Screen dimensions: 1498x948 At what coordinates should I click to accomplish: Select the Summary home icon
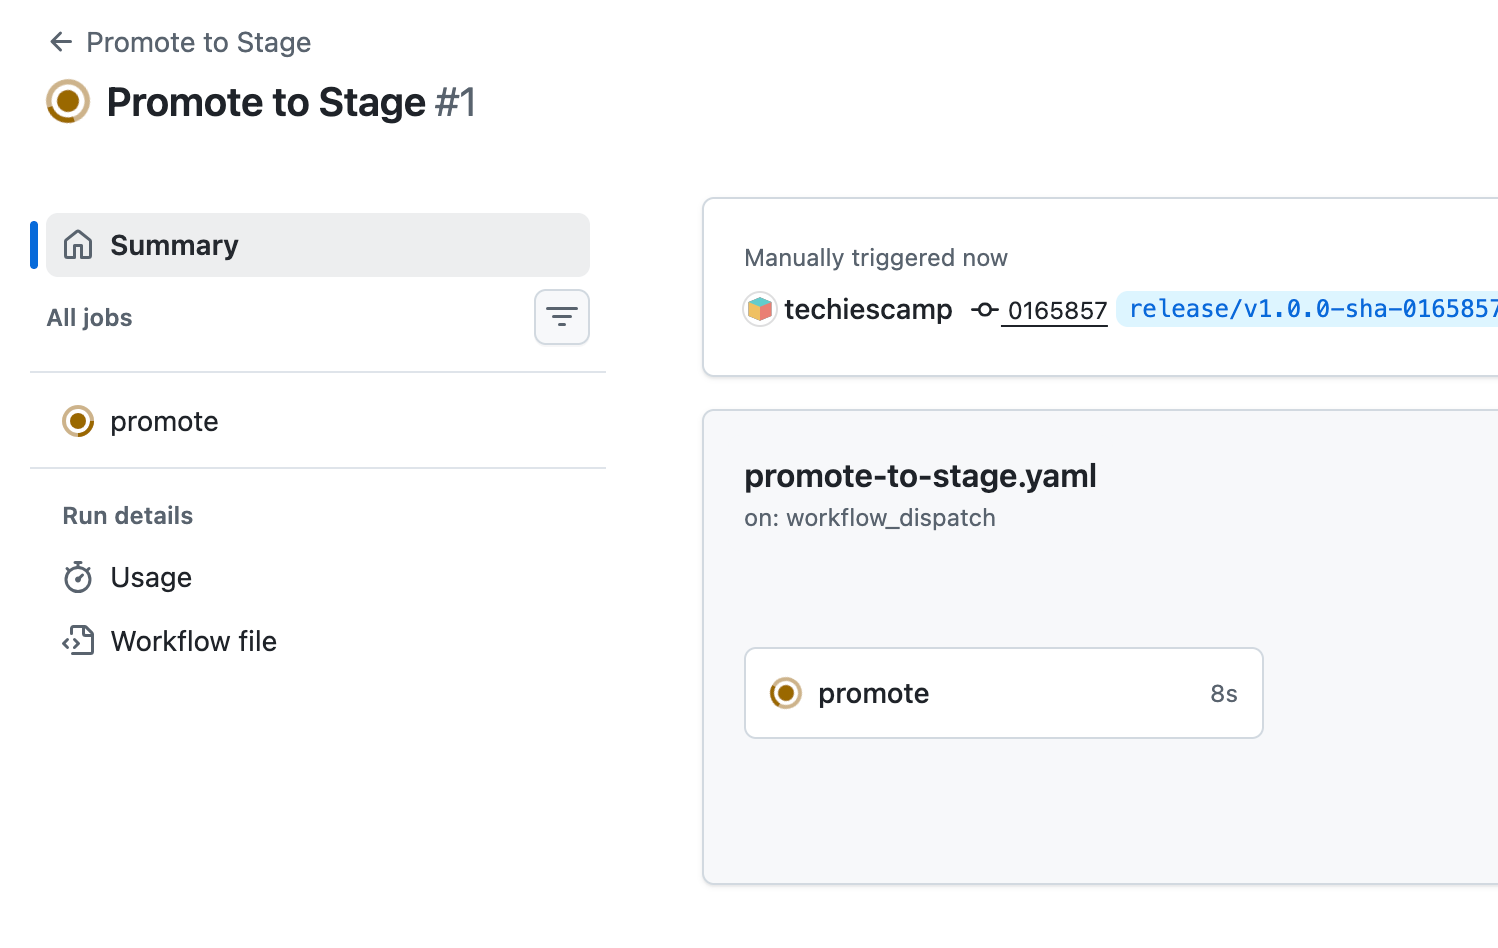78,244
